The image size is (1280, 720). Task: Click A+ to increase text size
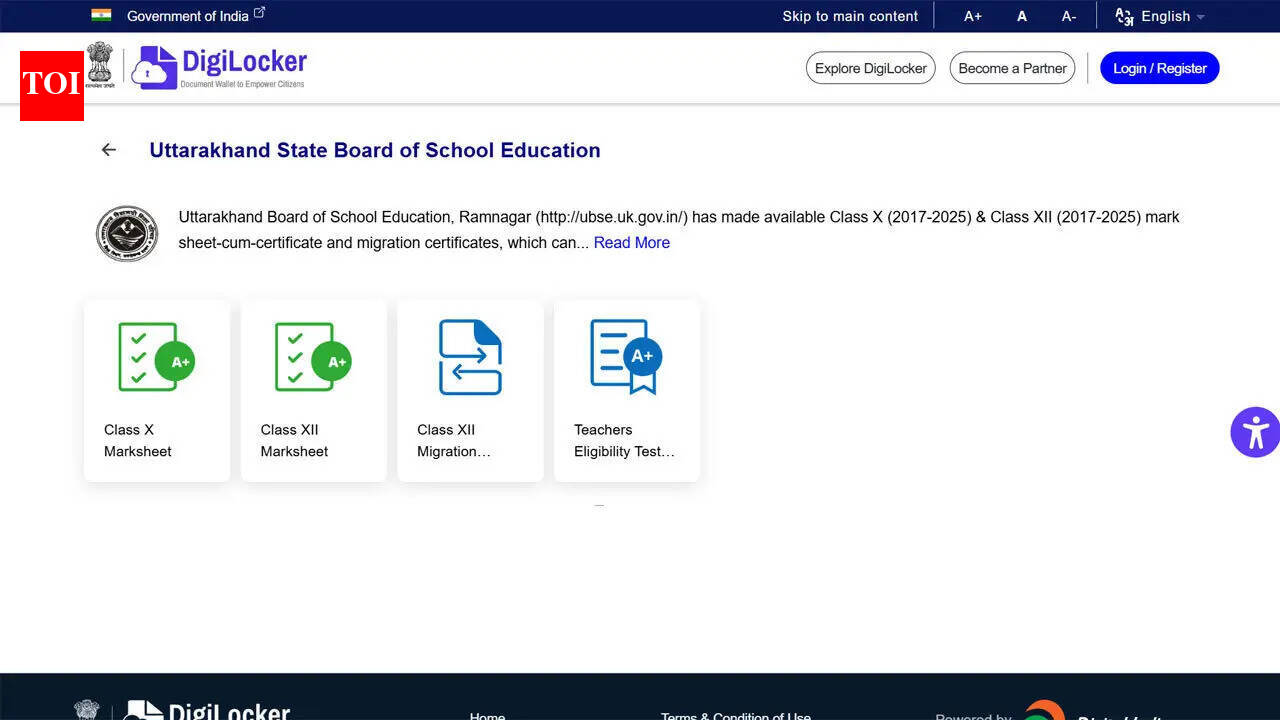(x=973, y=16)
